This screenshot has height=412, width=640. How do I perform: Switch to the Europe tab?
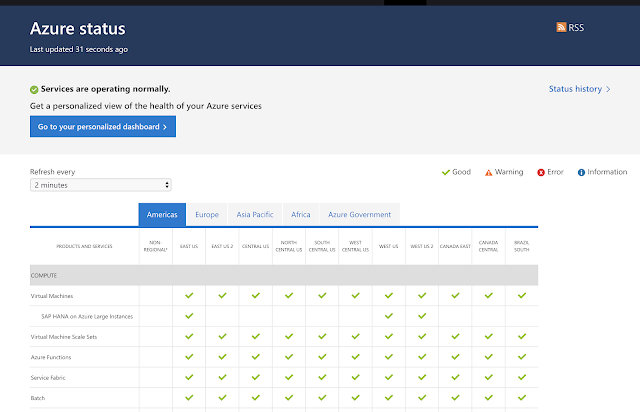point(207,214)
